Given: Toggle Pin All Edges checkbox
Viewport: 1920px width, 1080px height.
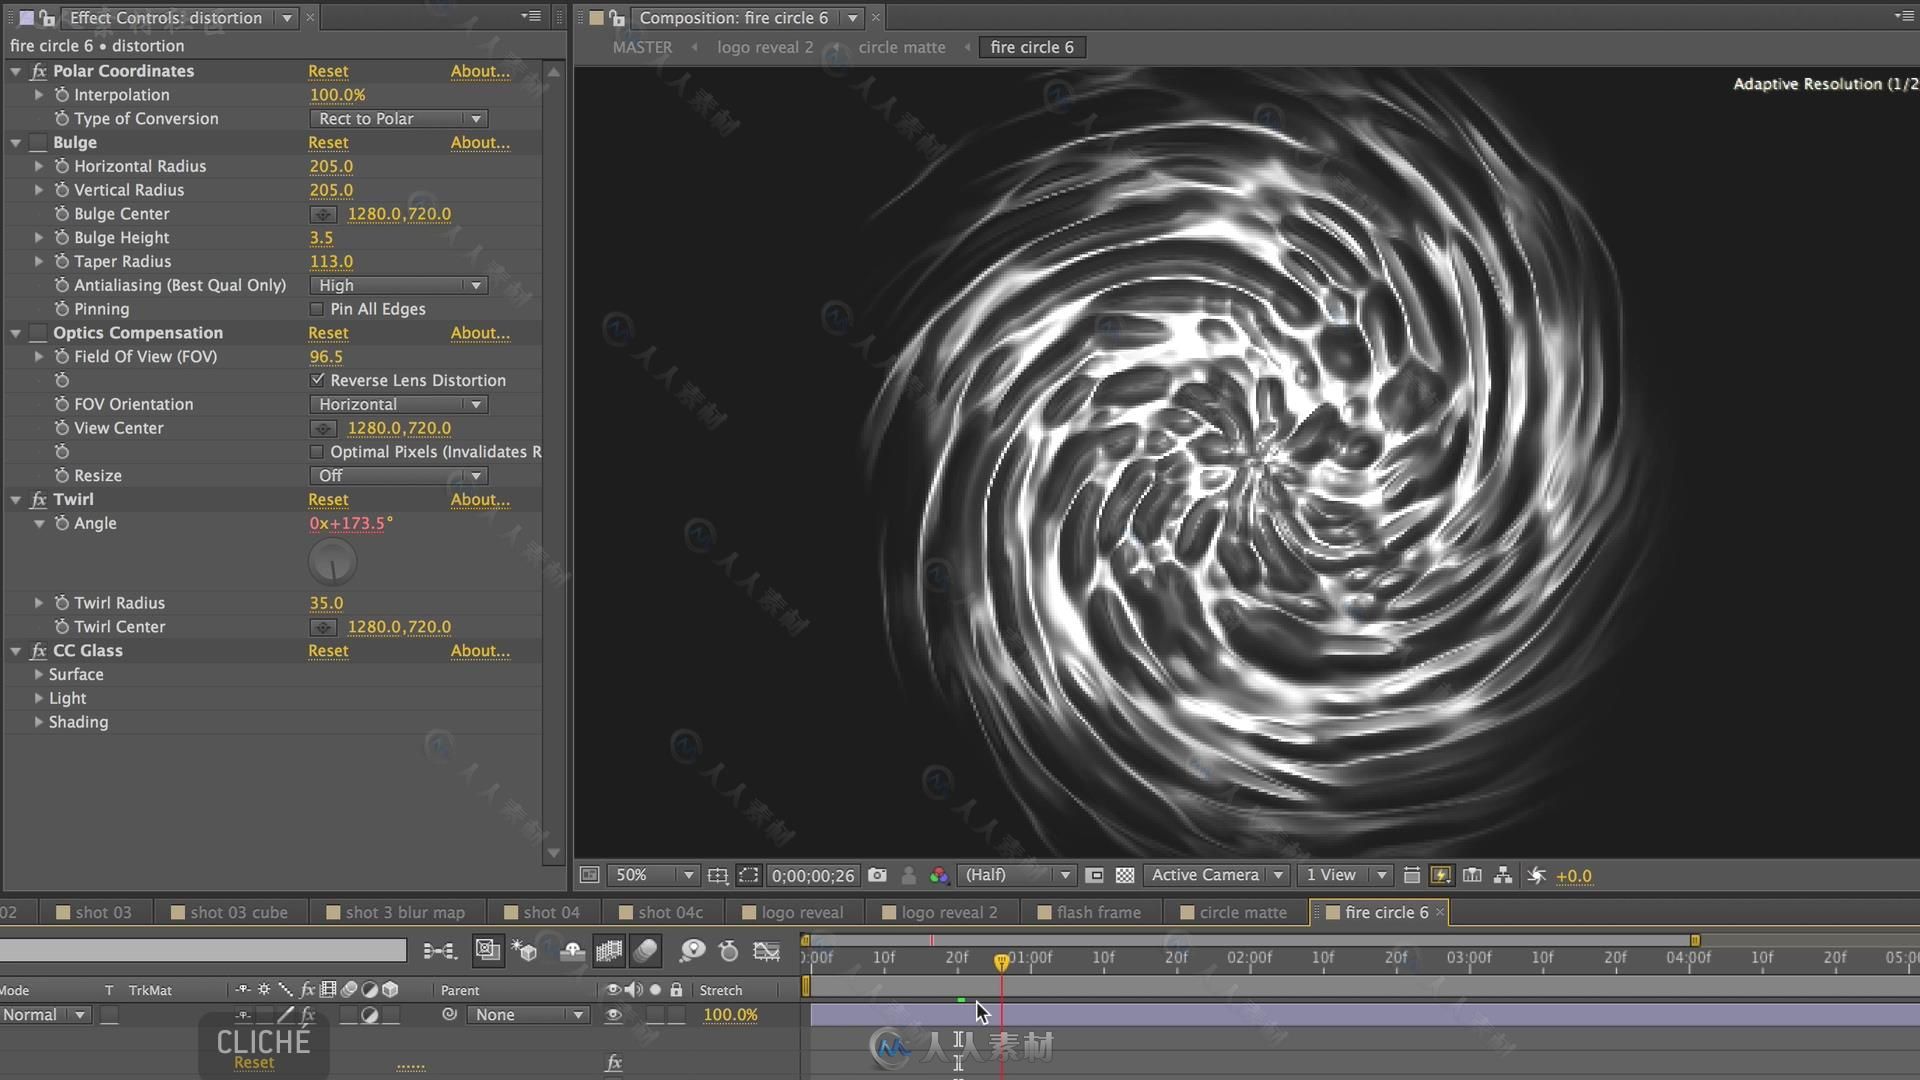Looking at the screenshot, I should tap(316, 309).
